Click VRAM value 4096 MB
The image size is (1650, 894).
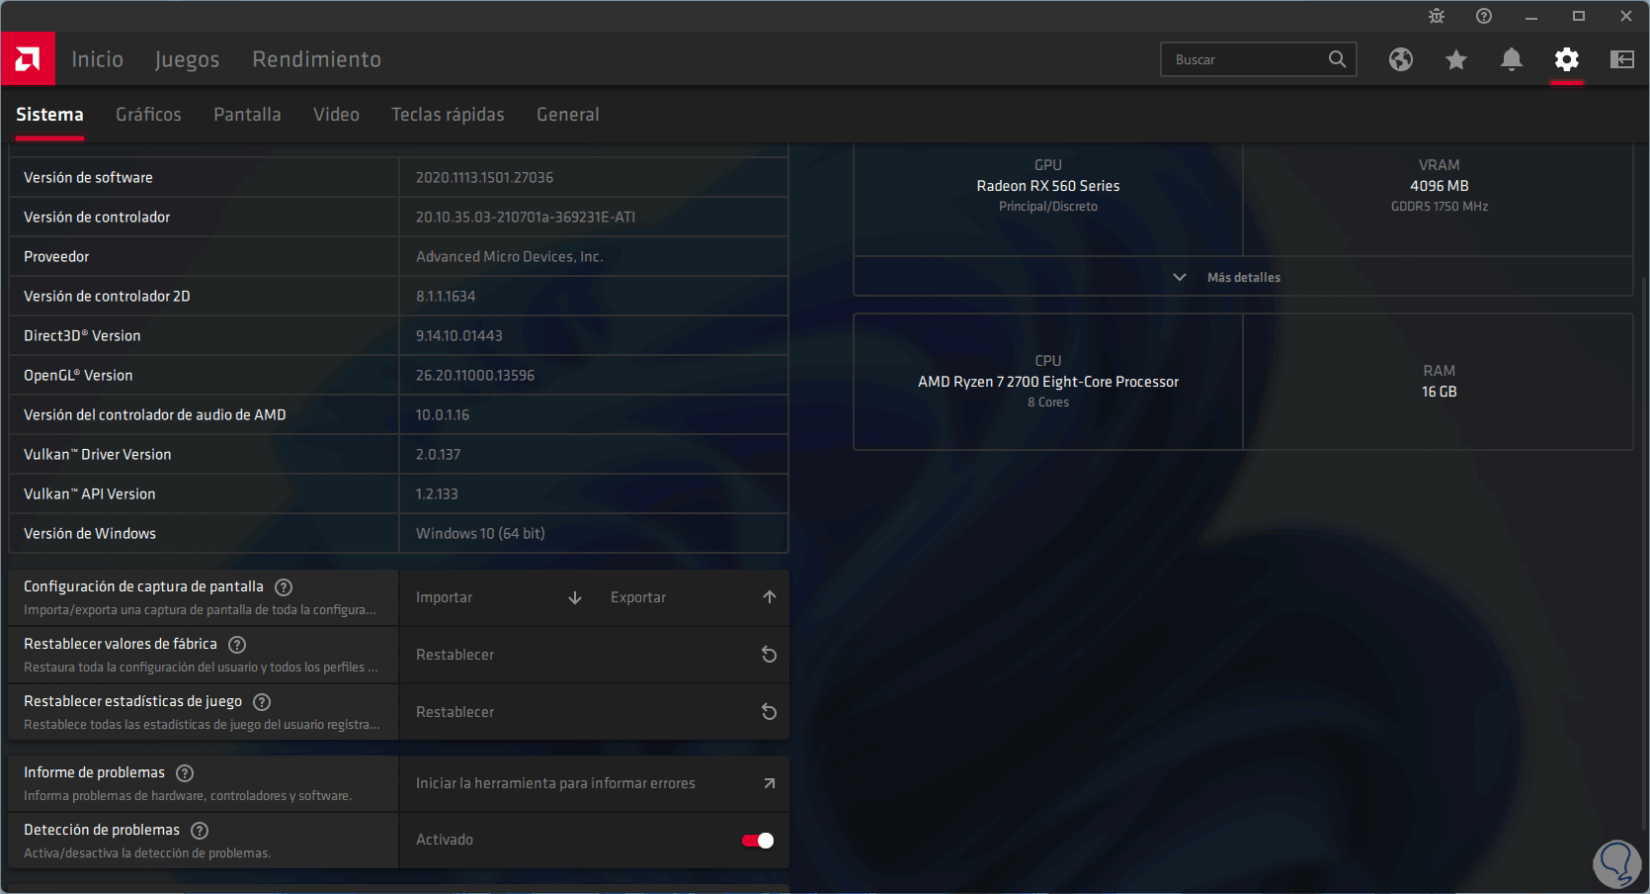[x=1439, y=186]
